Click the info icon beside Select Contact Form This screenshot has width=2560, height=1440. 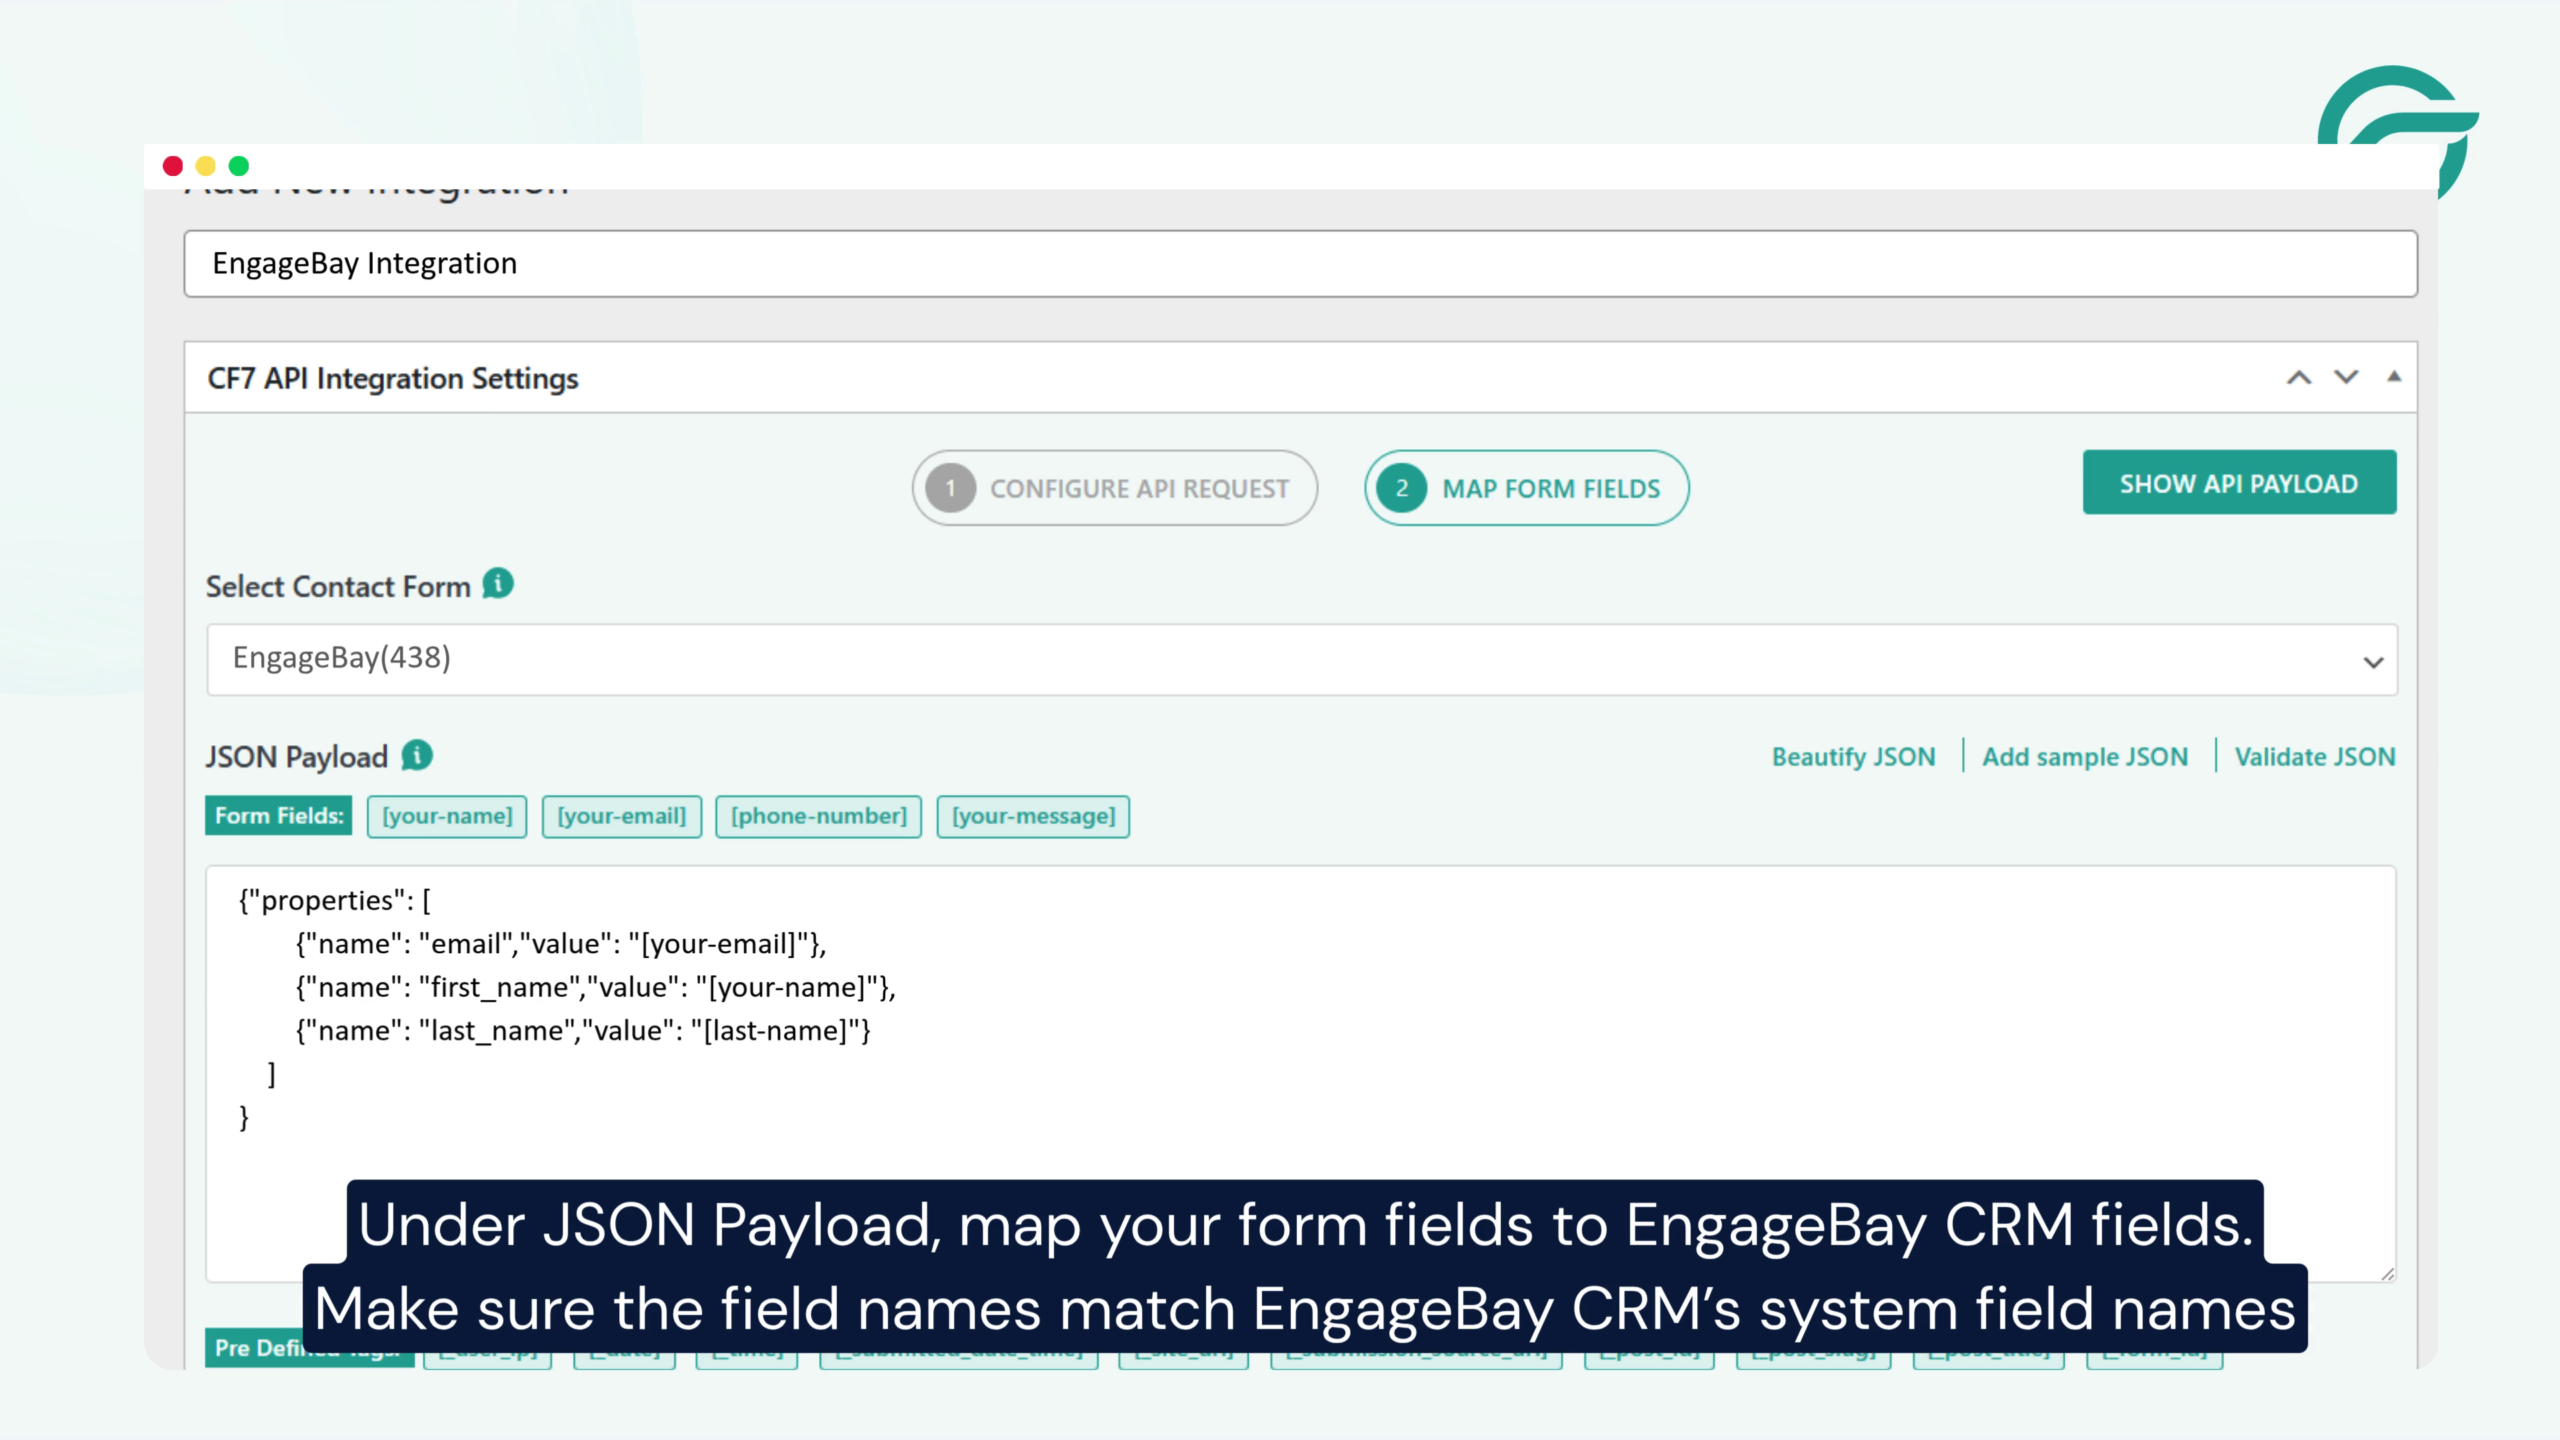498,583
